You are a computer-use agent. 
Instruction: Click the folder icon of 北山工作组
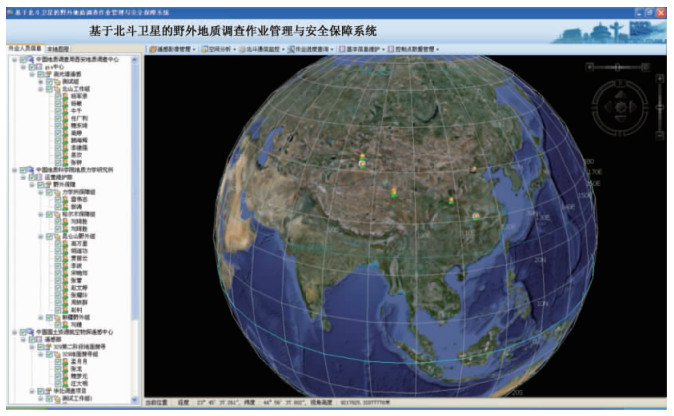click(x=57, y=89)
